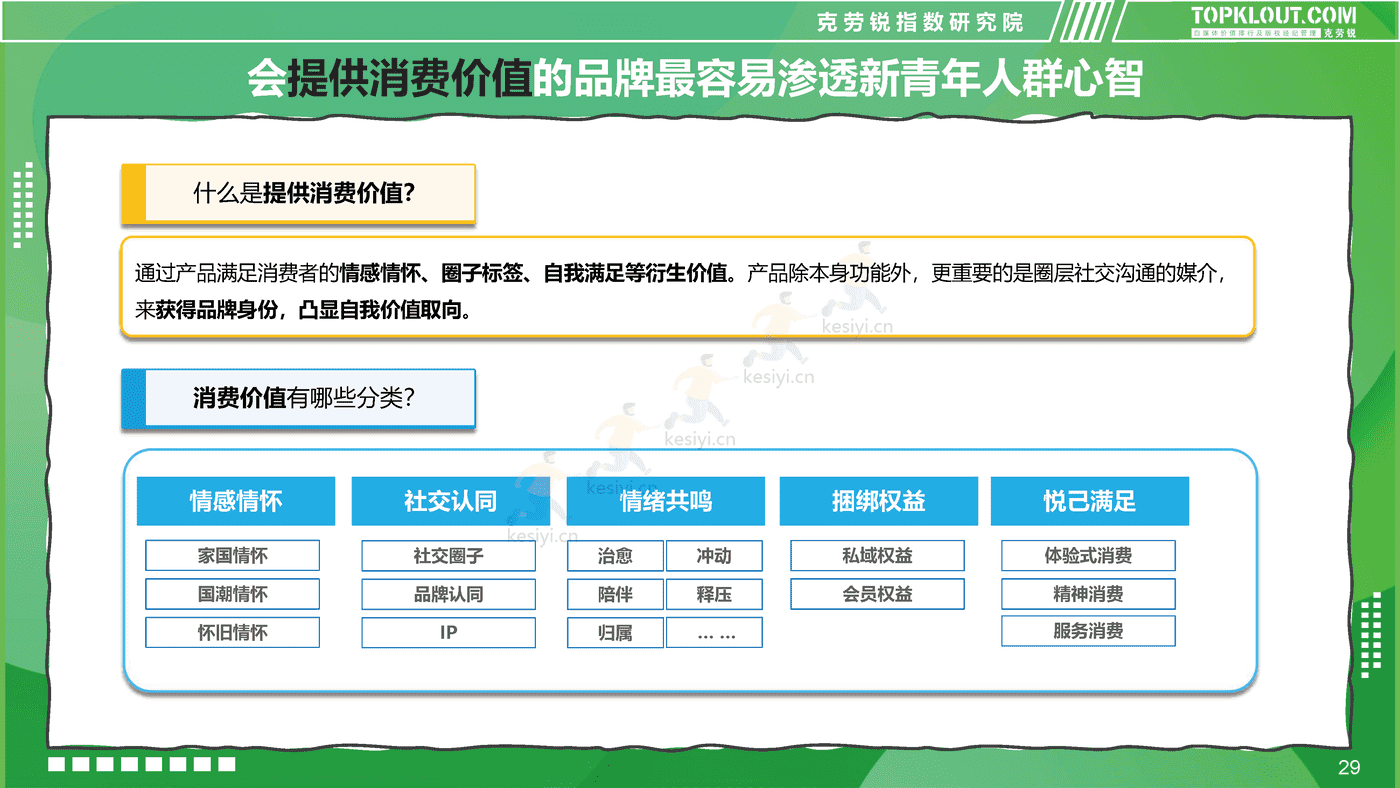Click the slide title about 消费价值
This screenshot has height=788, width=1400.
pos(695,79)
